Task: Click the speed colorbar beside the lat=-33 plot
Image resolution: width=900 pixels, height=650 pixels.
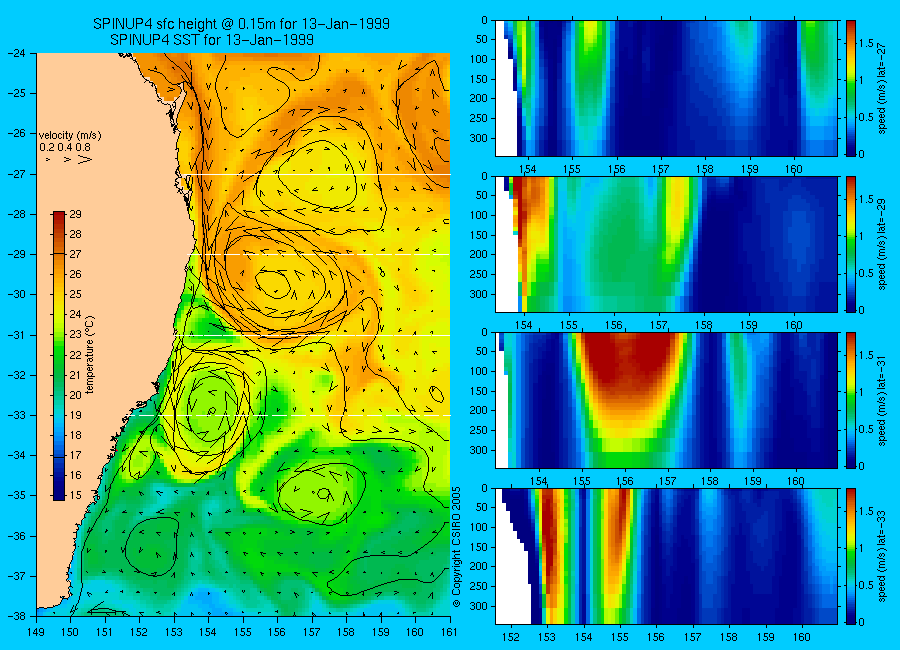Action: 850,556
